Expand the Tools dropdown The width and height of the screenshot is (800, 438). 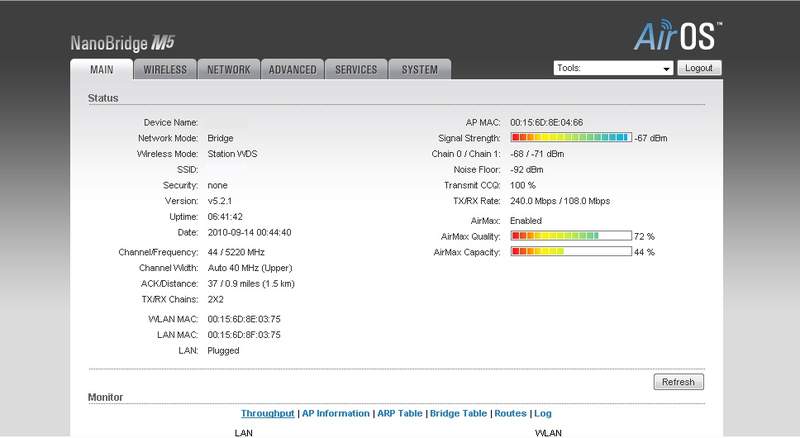(x=613, y=68)
